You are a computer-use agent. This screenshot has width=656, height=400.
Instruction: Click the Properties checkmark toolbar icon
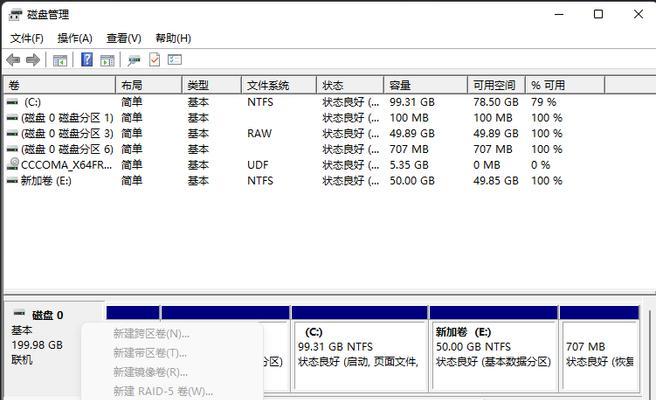click(155, 60)
